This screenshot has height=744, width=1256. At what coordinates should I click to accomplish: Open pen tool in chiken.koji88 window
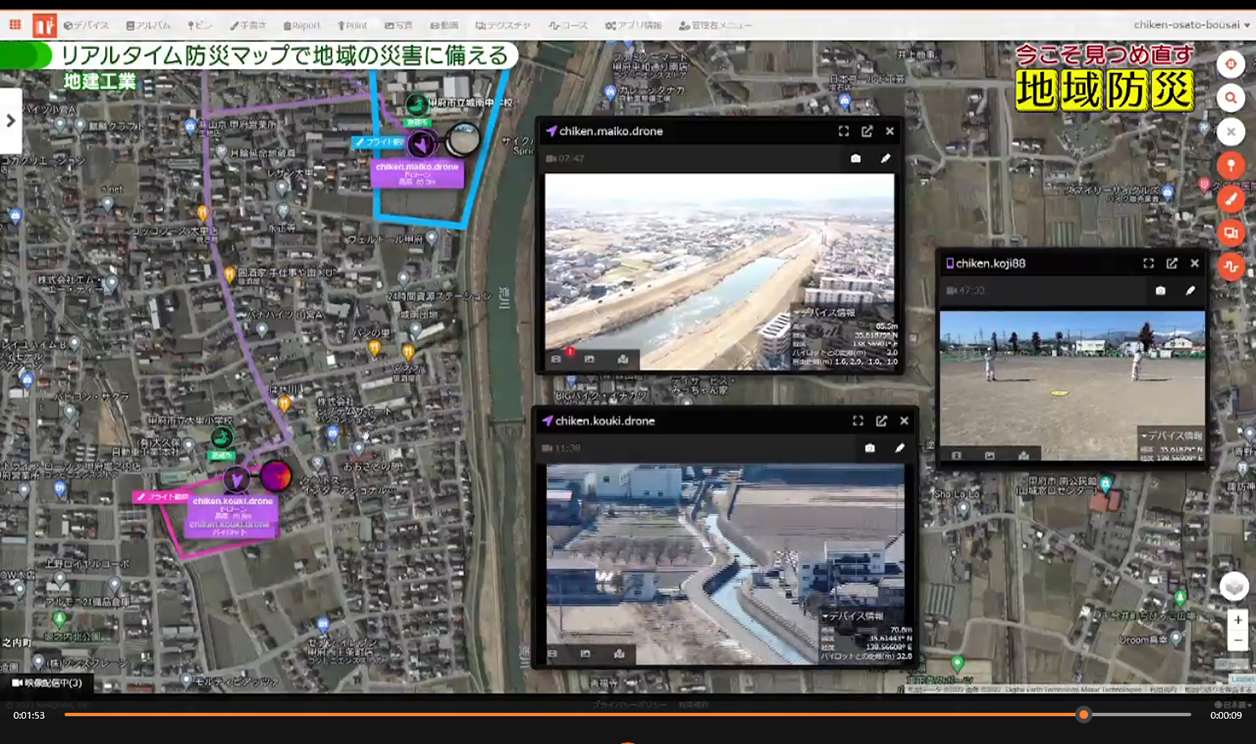1190,291
